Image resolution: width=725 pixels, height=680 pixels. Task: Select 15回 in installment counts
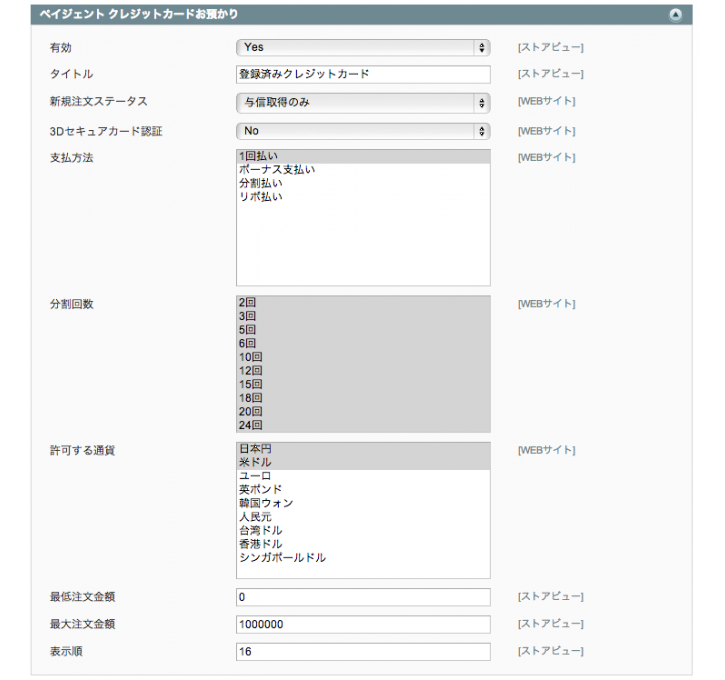363,385
